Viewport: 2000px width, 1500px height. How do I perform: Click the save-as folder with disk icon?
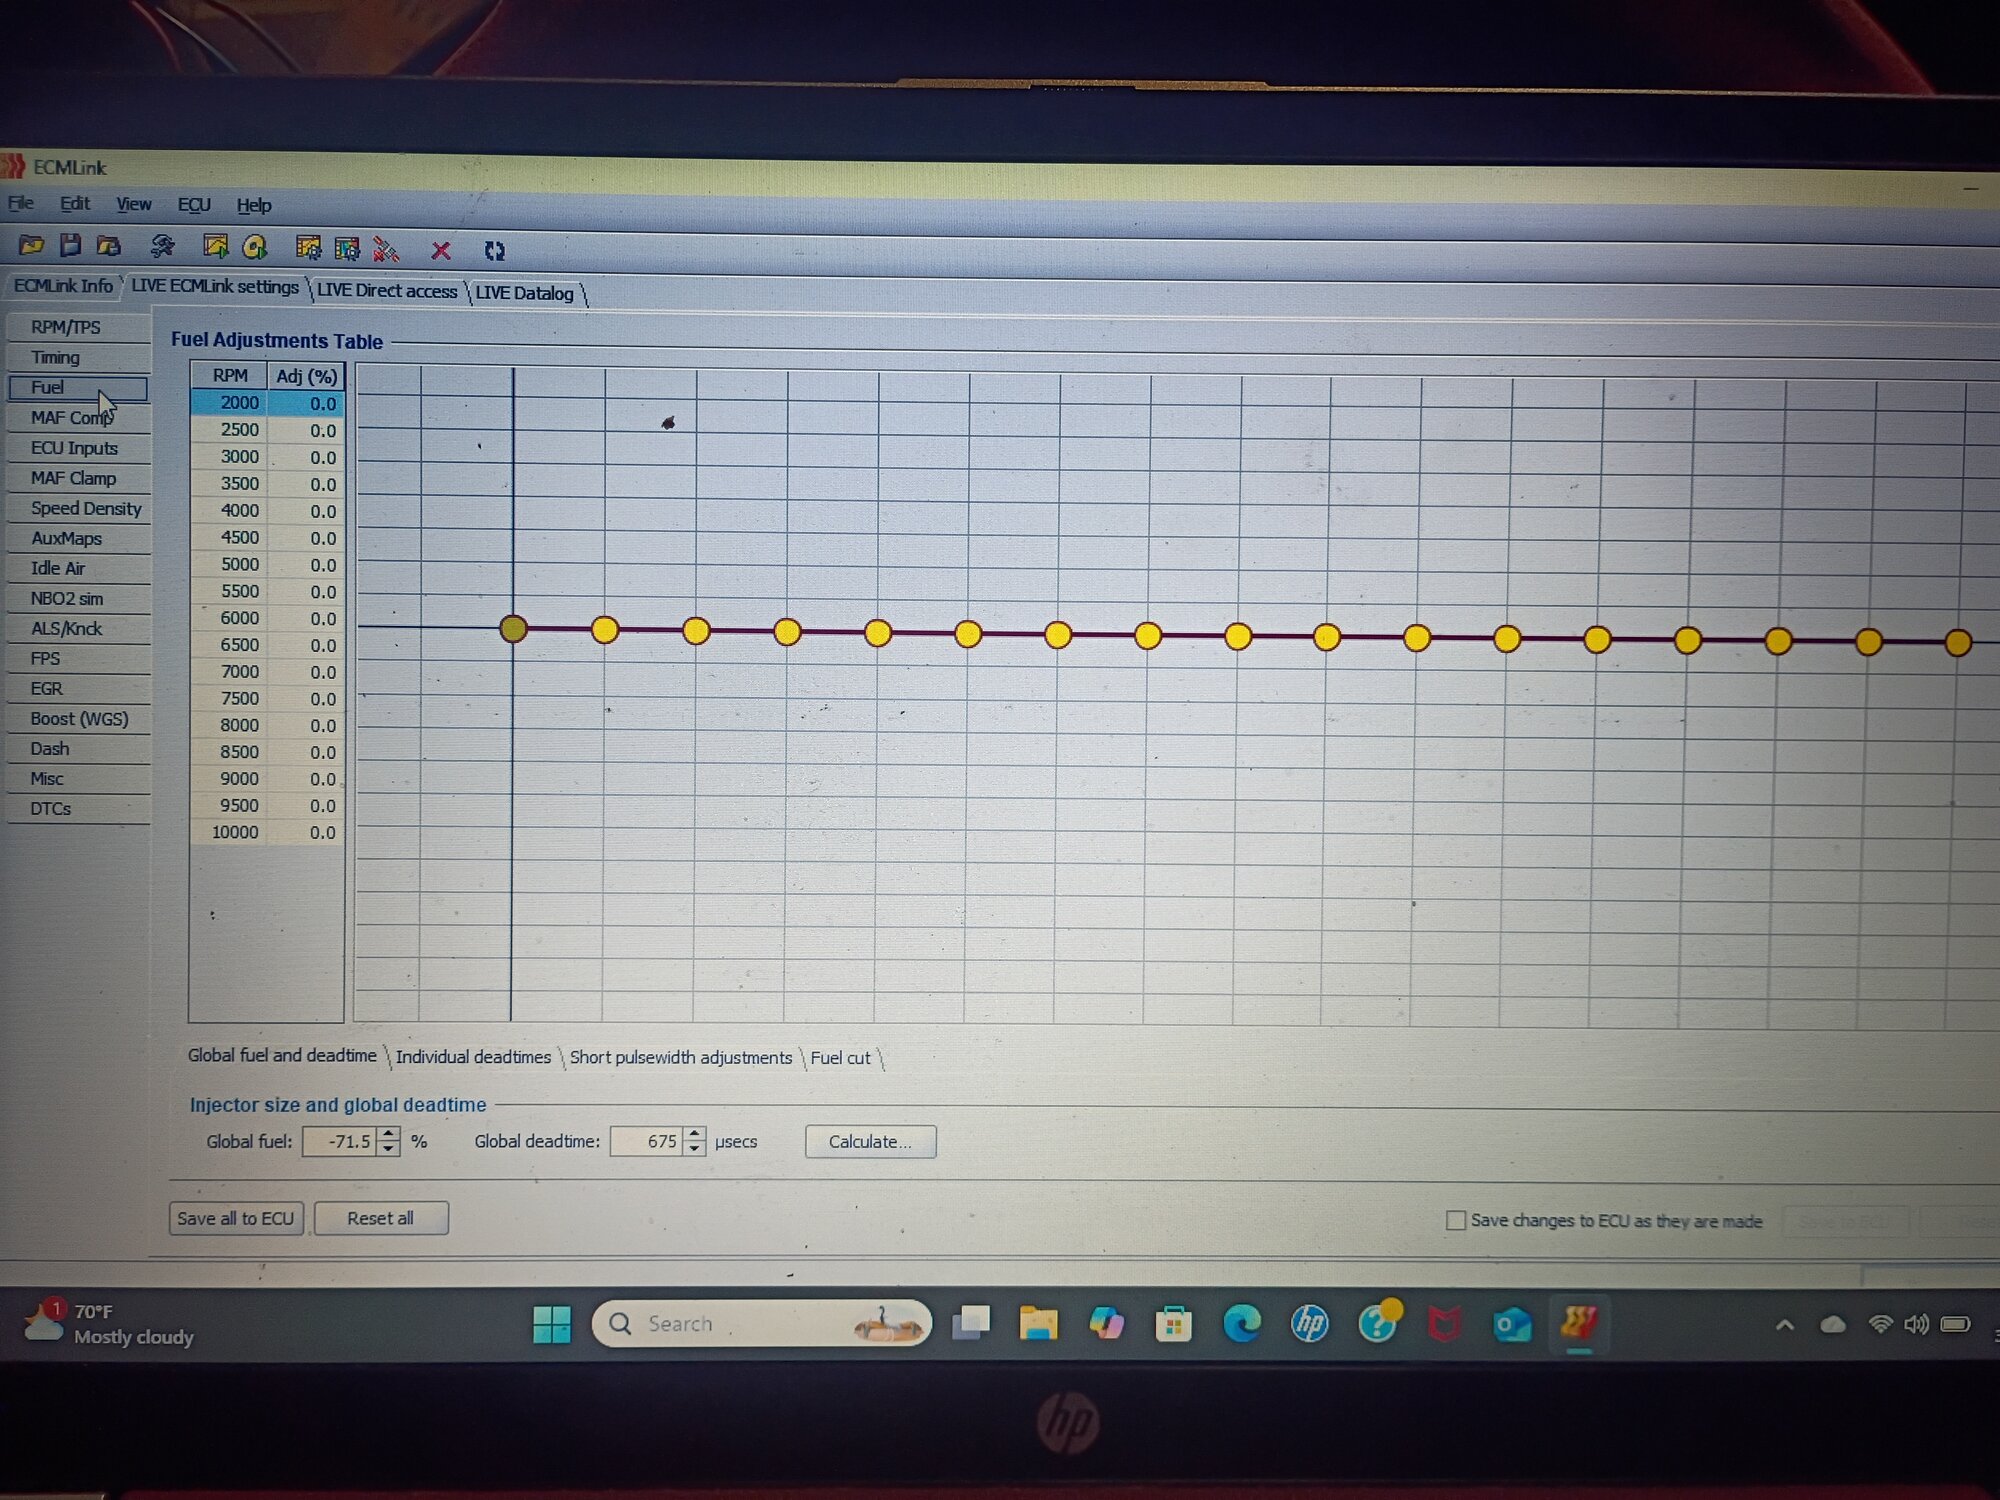pos(108,246)
